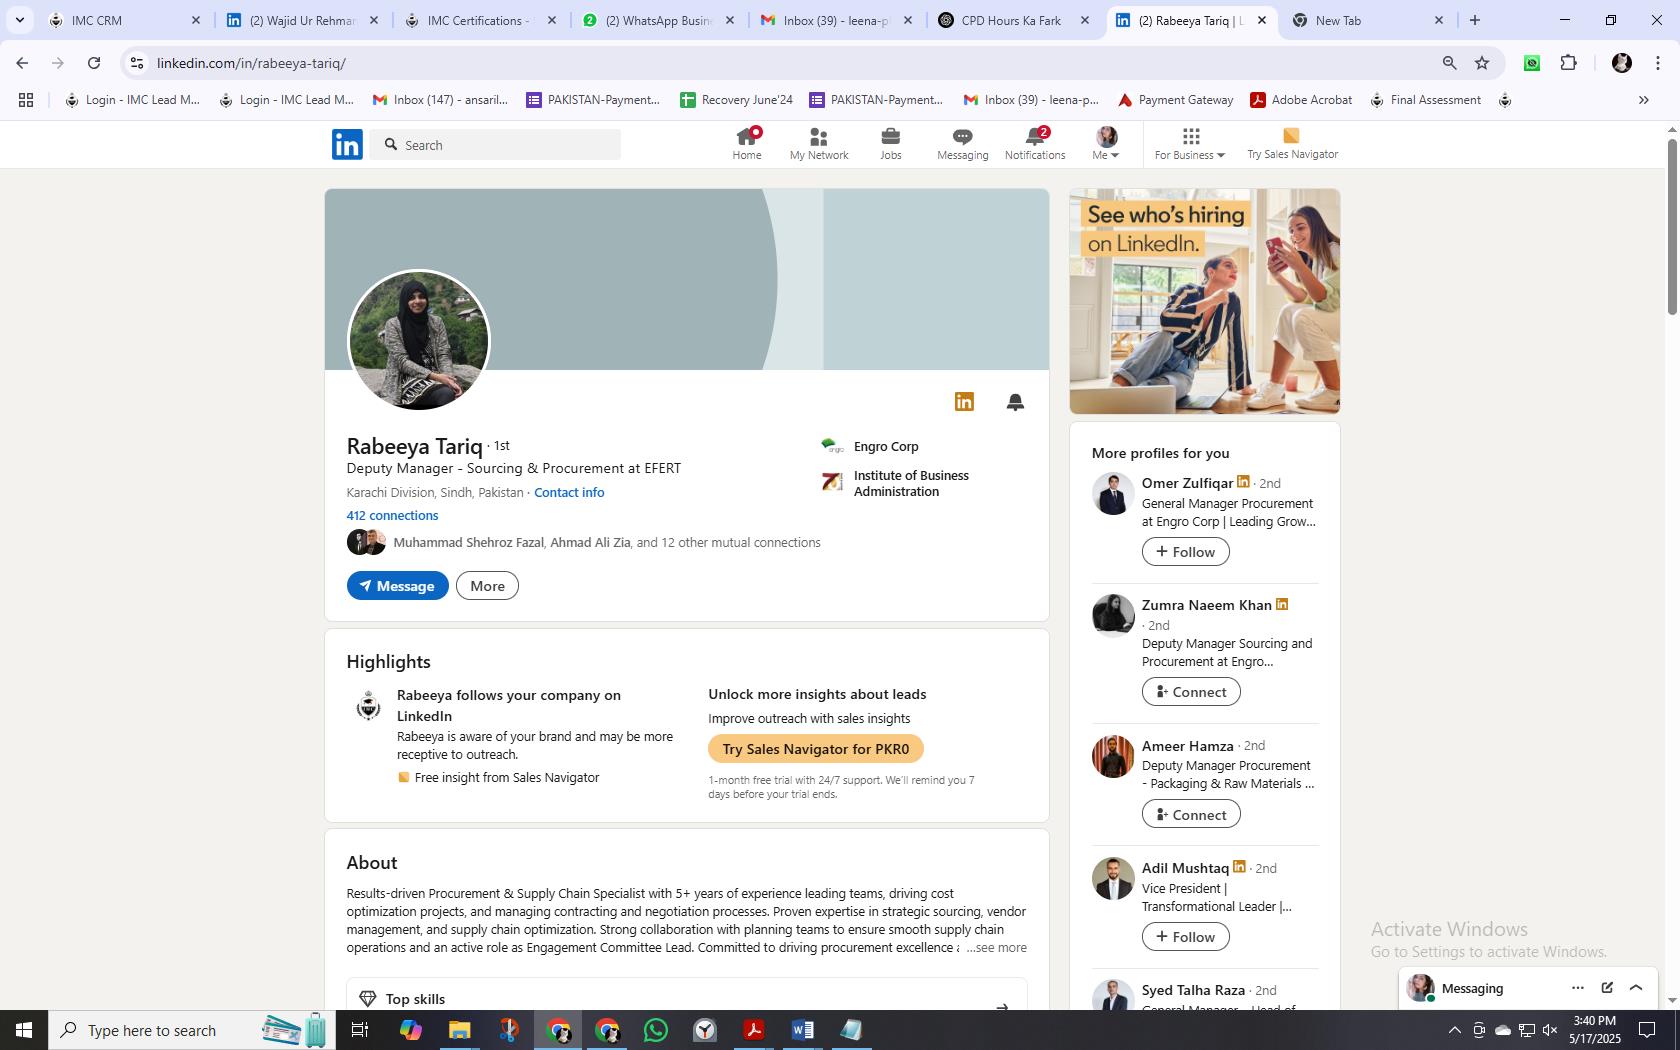This screenshot has width=1680, height=1050.
Task: Open Word from the taskbar
Action: (802, 1030)
